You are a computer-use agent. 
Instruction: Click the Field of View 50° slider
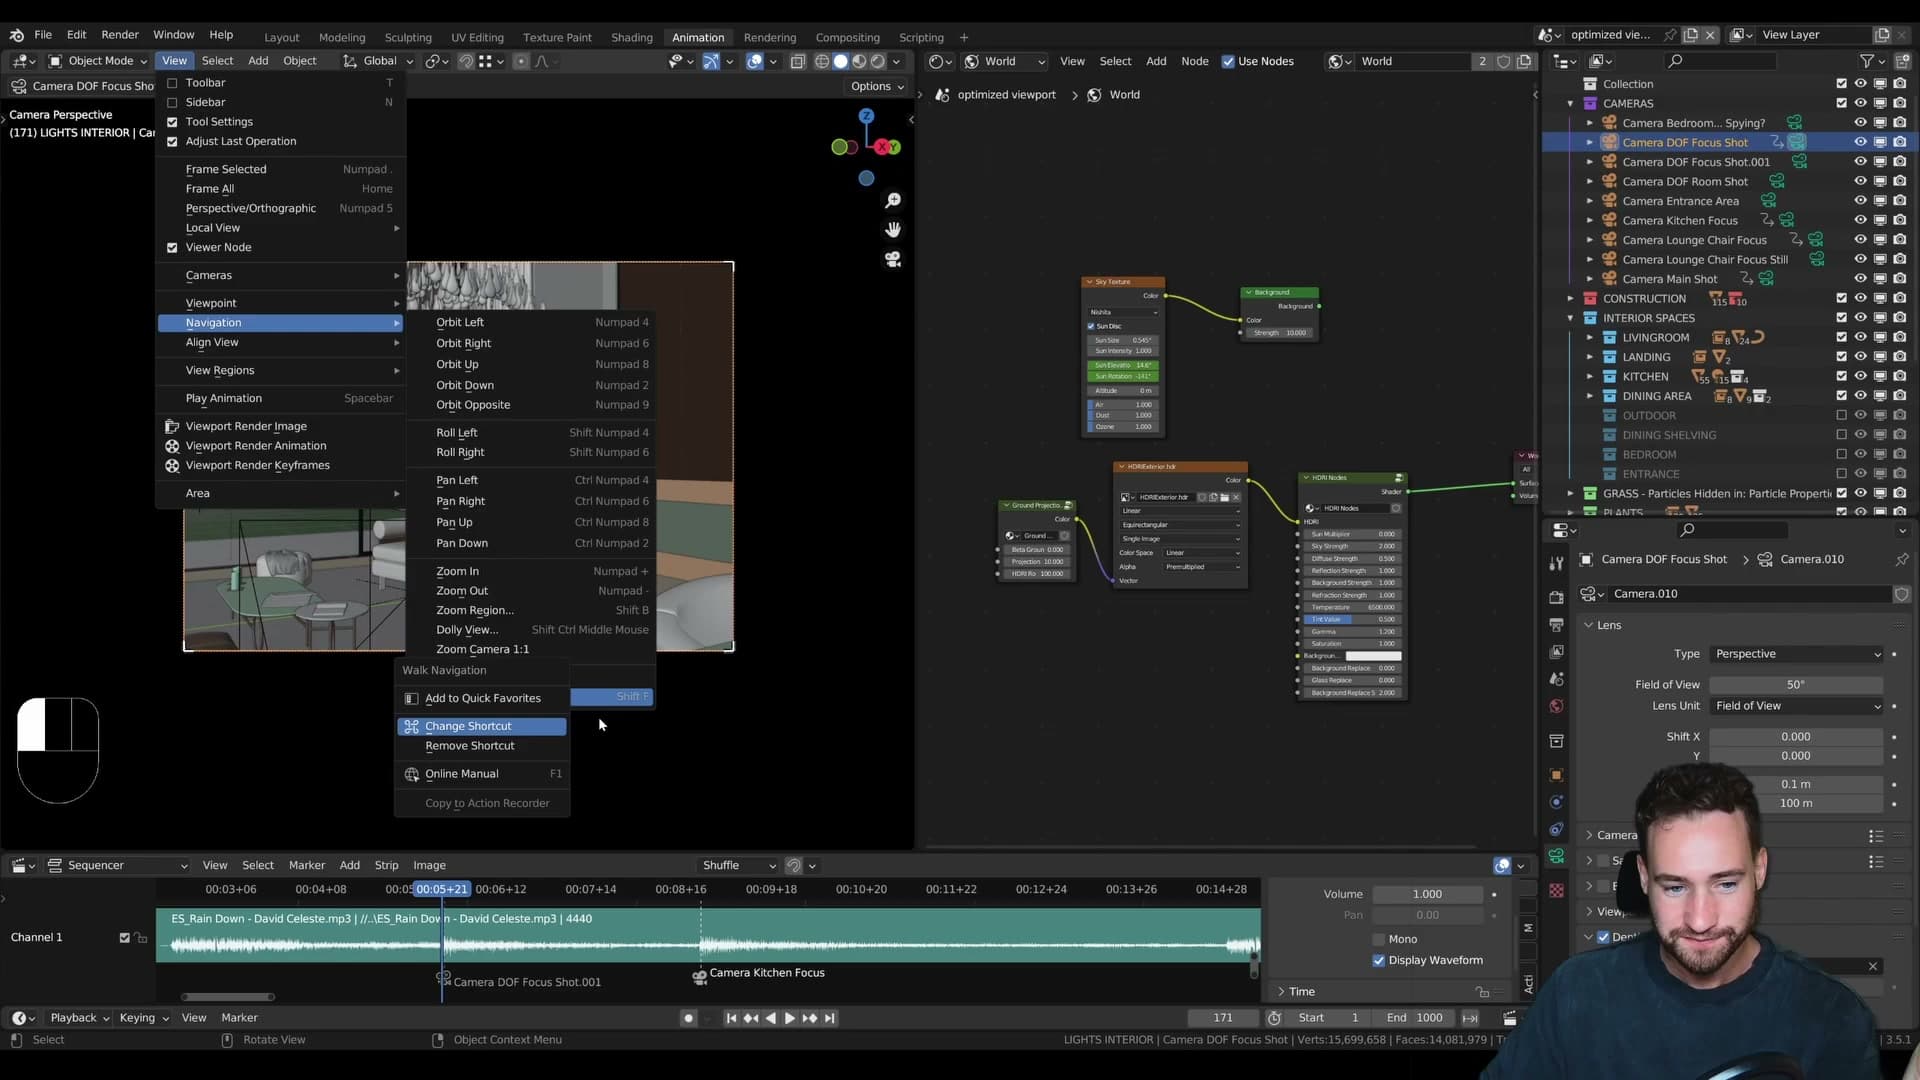[x=1796, y=685]
